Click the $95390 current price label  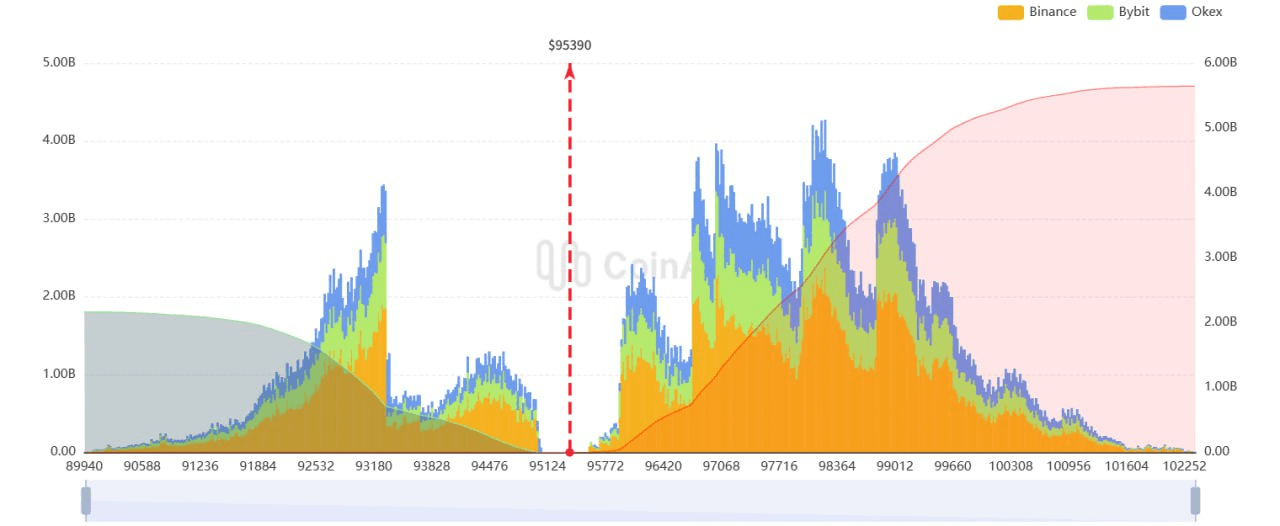coord(569,46)
